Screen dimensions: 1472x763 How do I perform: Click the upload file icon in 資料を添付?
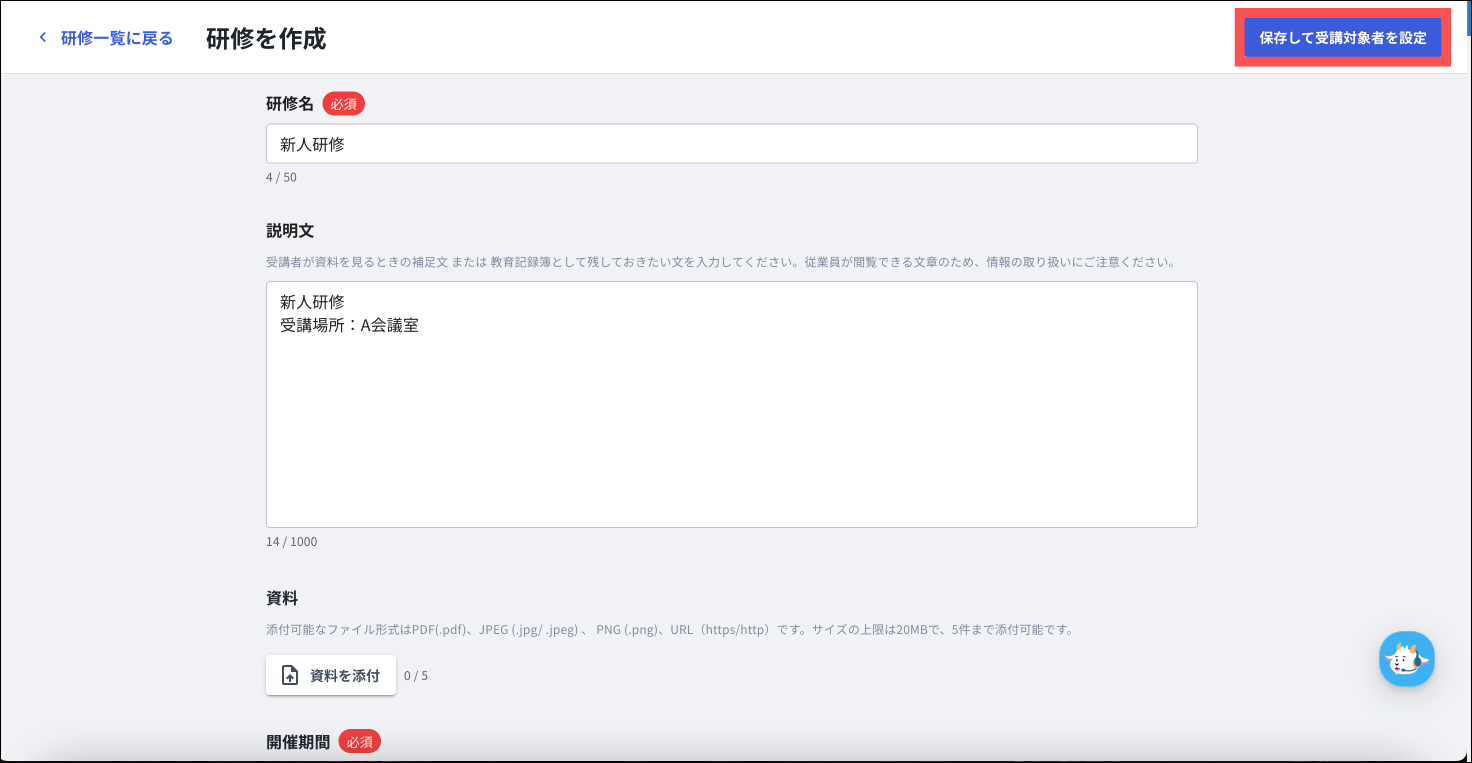pyautogui.click(x=289, y=675)
